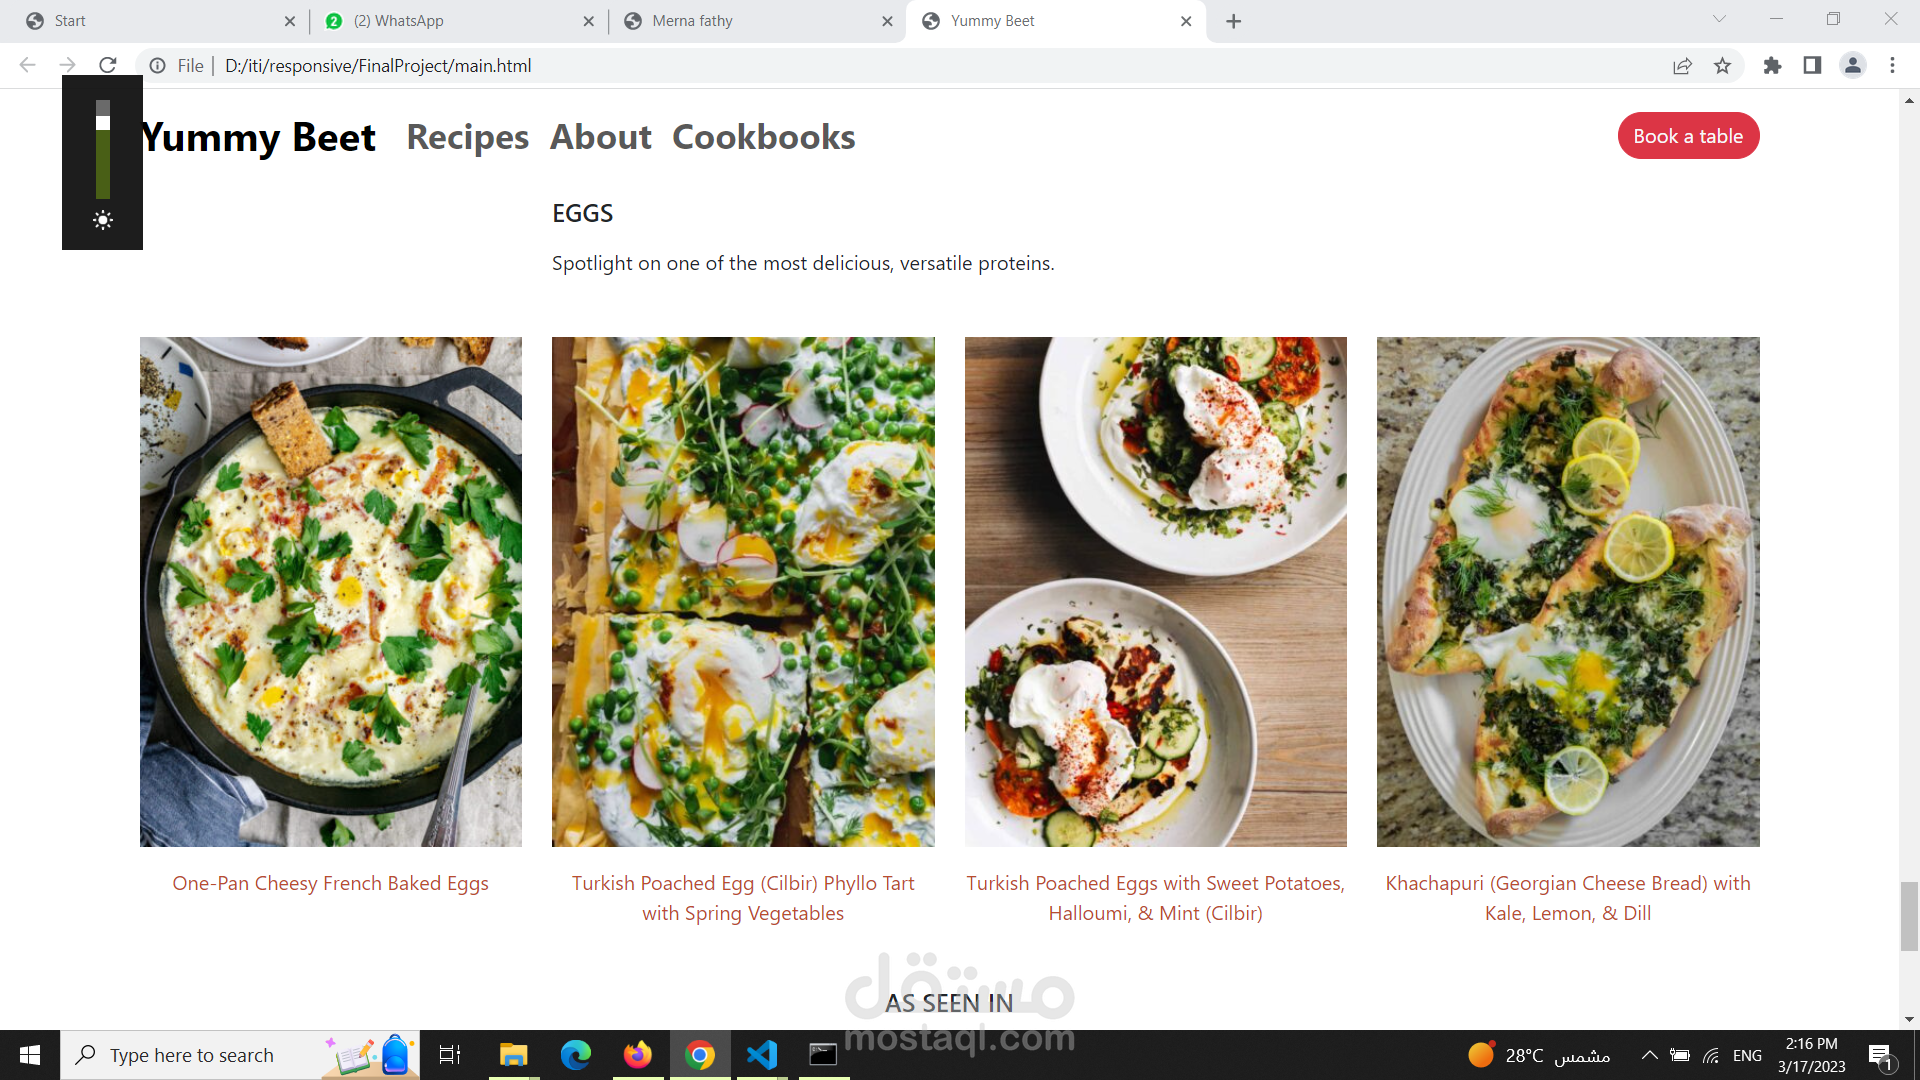
Task: Open the Cookbooks navigation link
Action: (763, 137)
